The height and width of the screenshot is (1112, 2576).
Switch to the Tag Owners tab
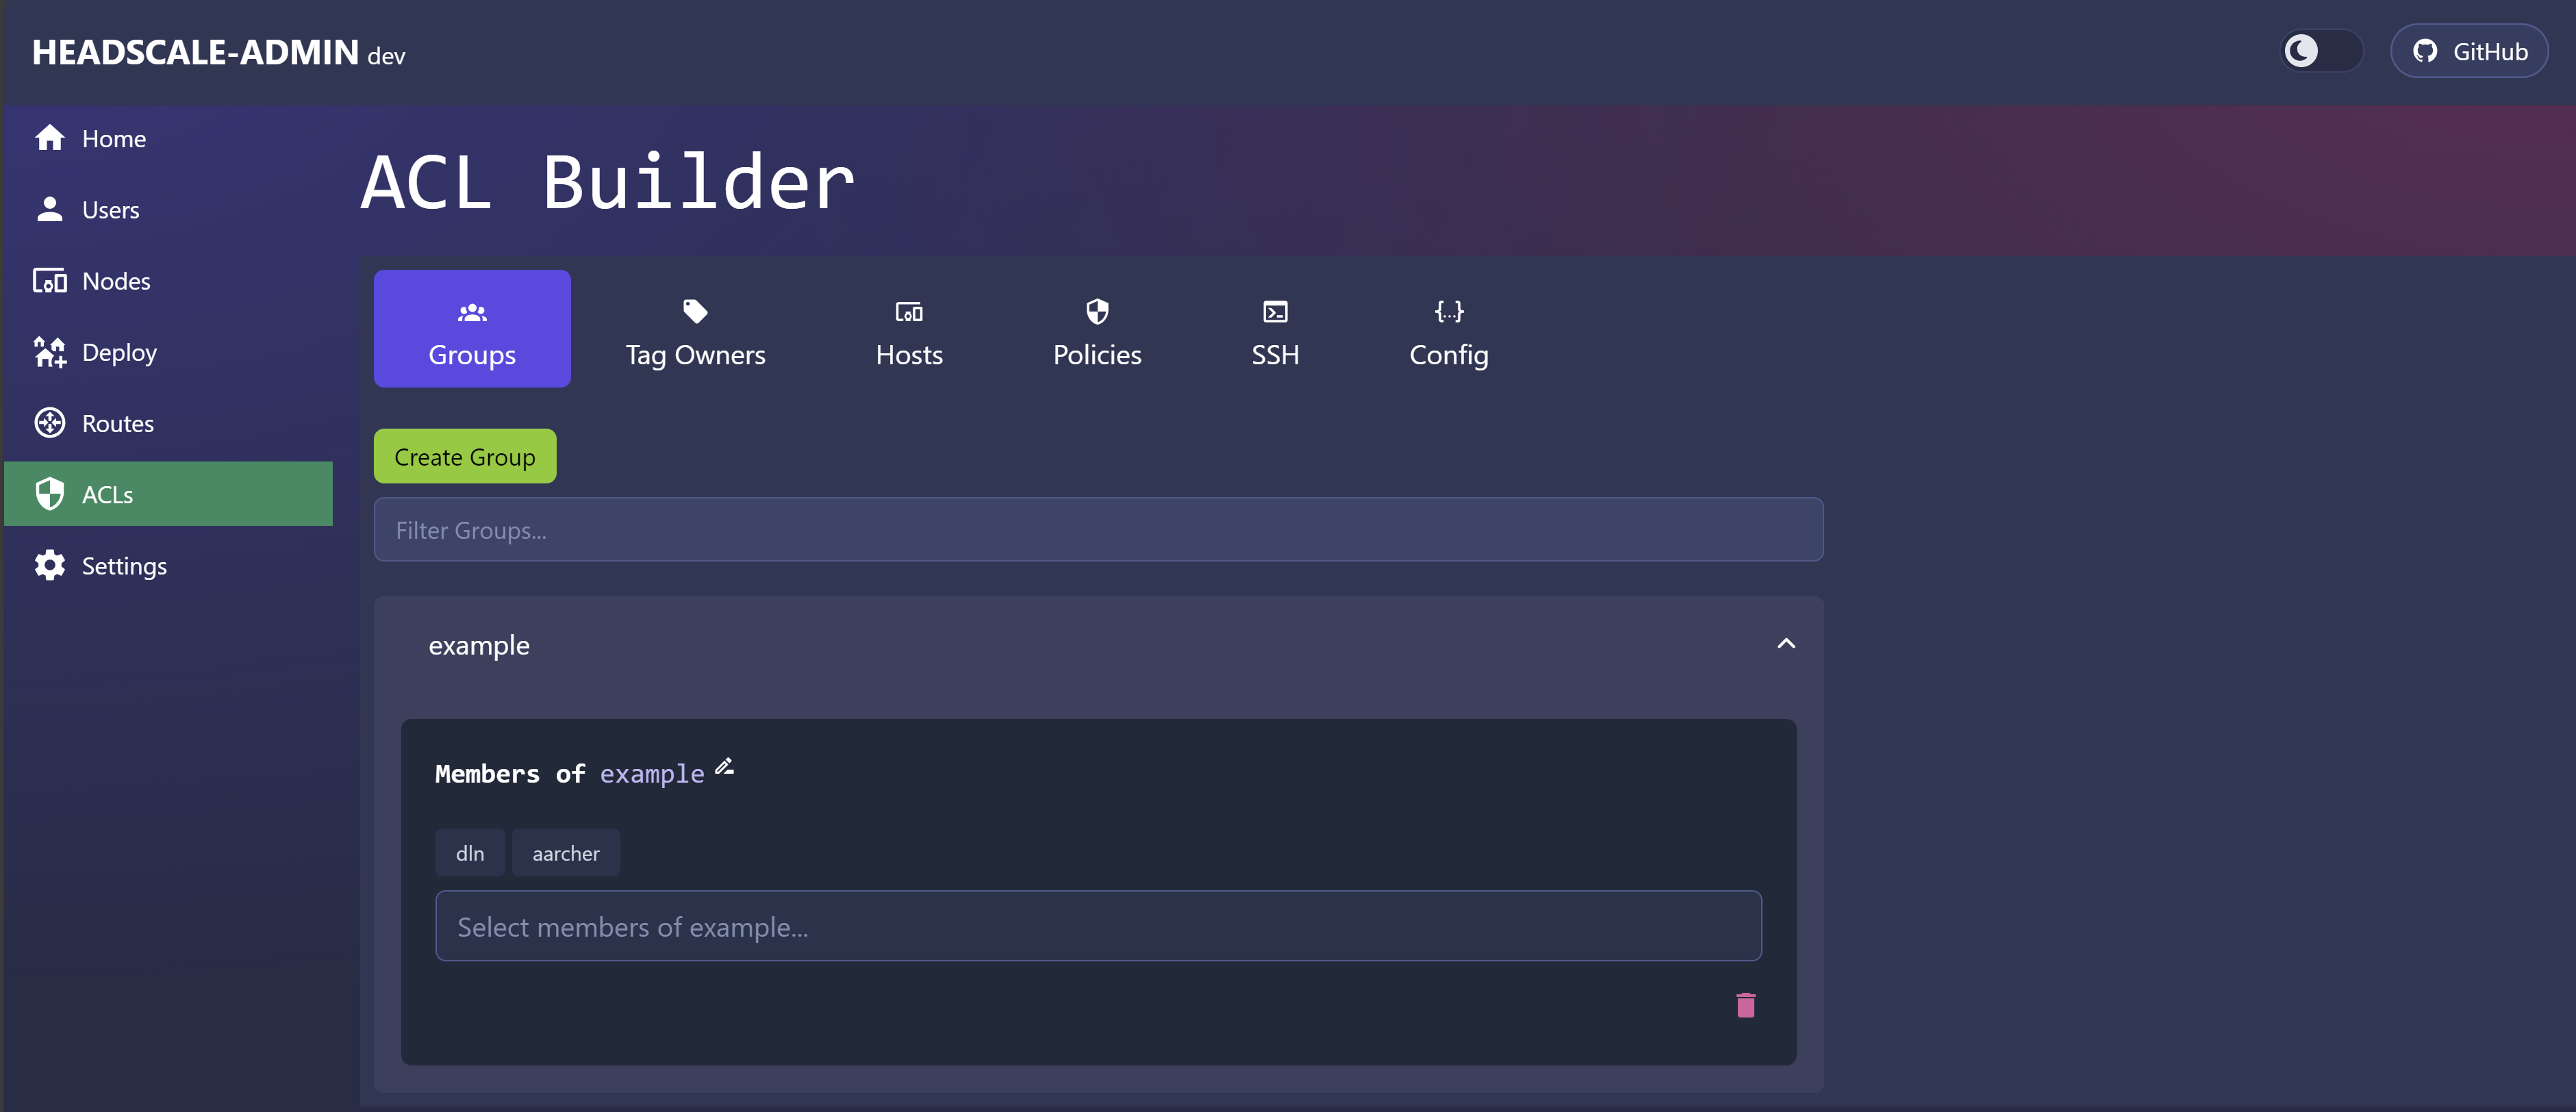pos(695,330)
